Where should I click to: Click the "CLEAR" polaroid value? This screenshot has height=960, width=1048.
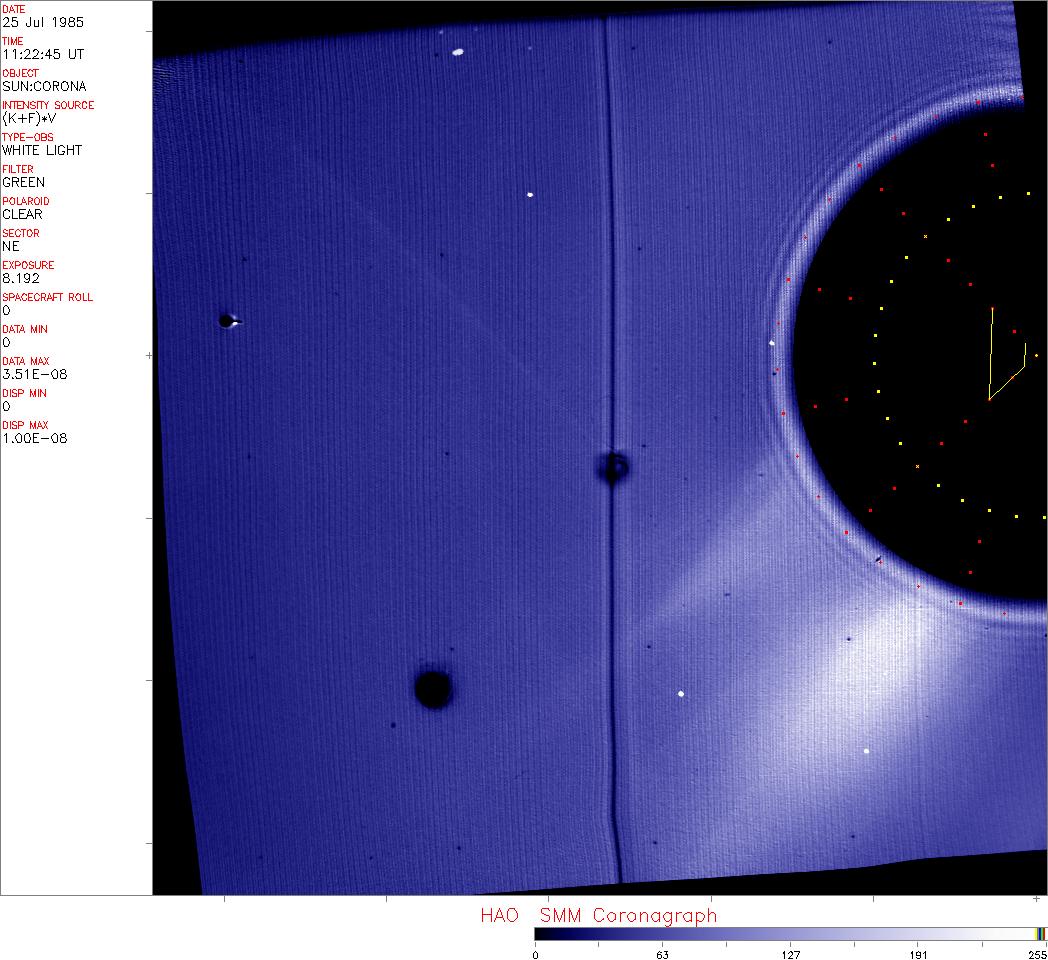[22, 214]
